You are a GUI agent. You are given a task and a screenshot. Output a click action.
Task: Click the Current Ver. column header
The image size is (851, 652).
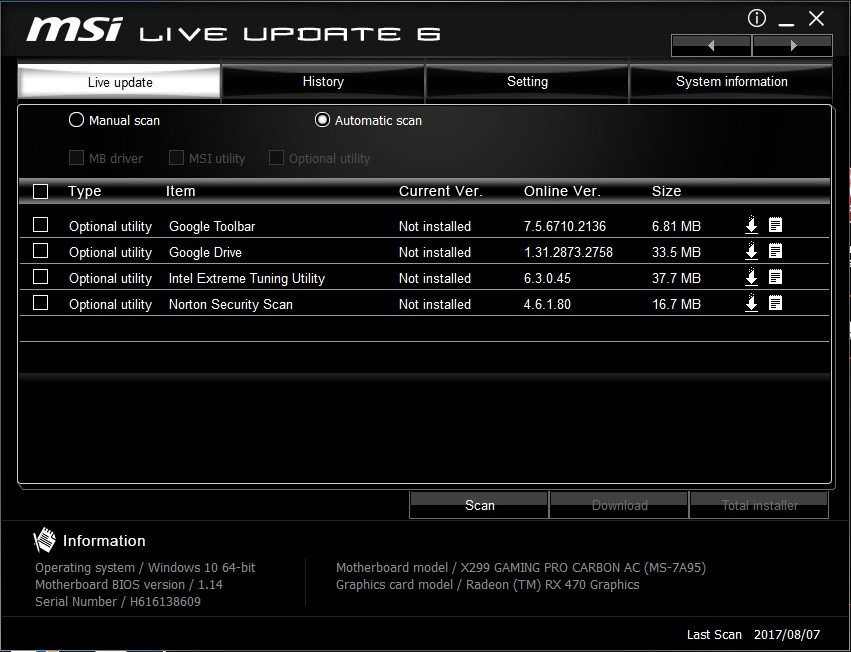pos(440,191)
